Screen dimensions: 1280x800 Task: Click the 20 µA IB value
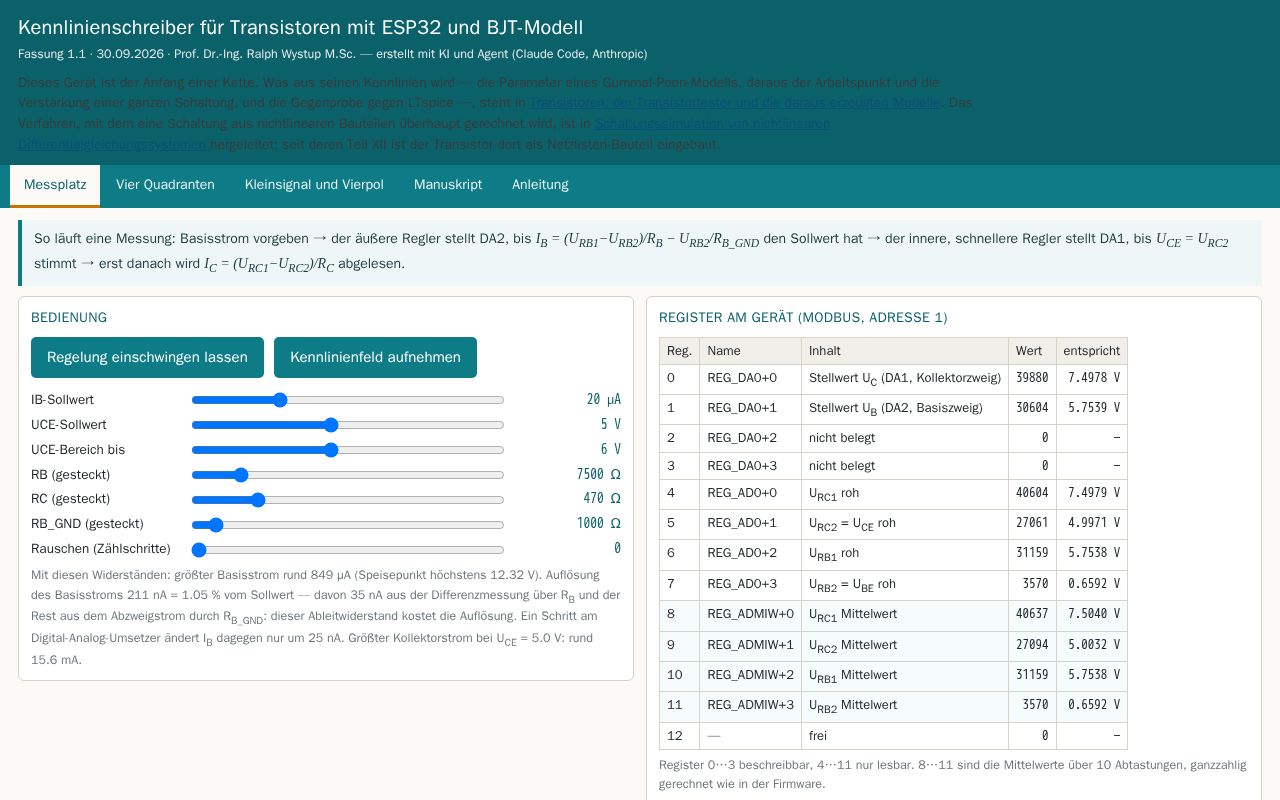[604, 400]
